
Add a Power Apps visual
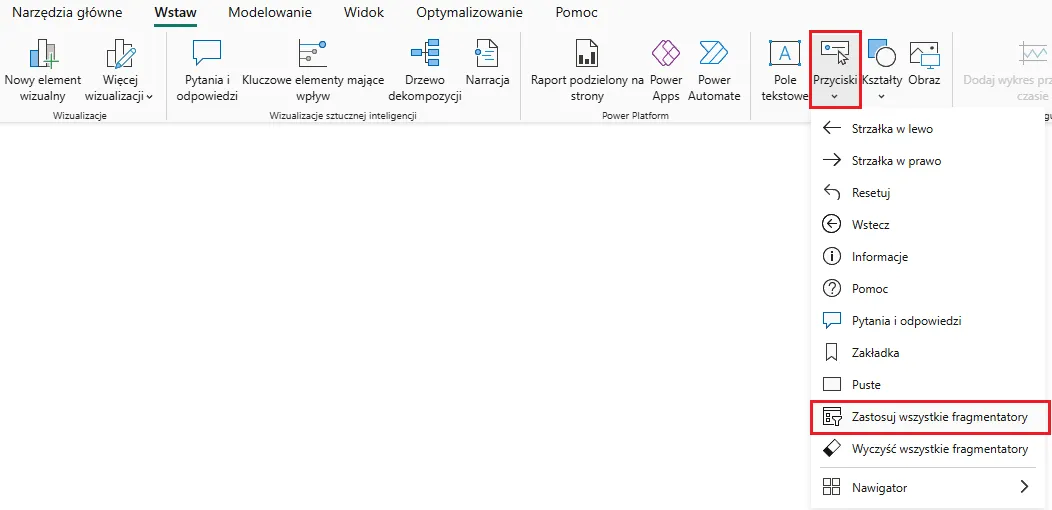pos(665,55)
